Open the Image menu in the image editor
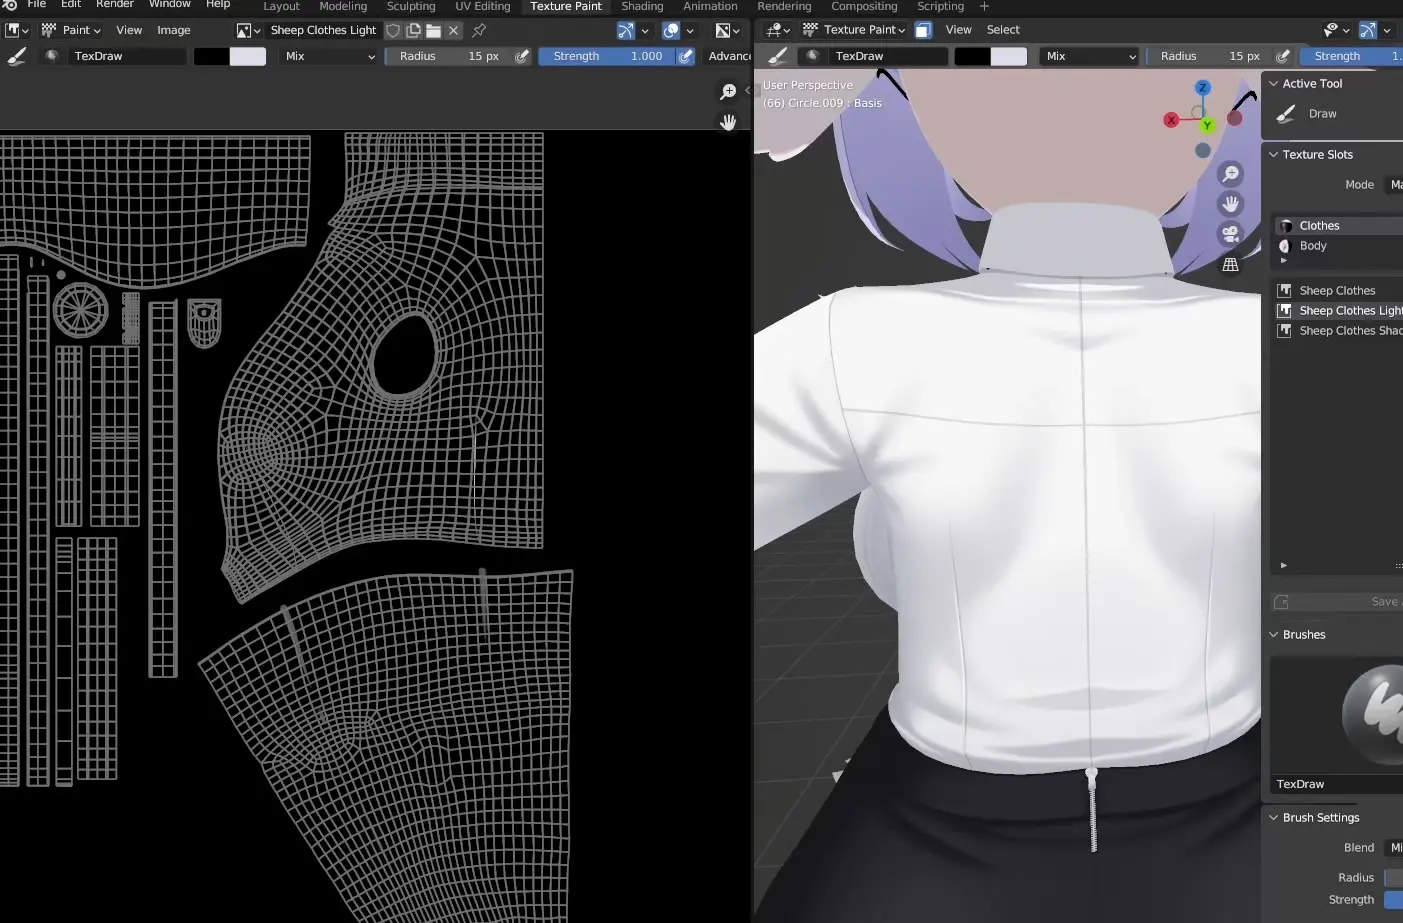Viewport: 1403px width, 923px height. (173, 30)
